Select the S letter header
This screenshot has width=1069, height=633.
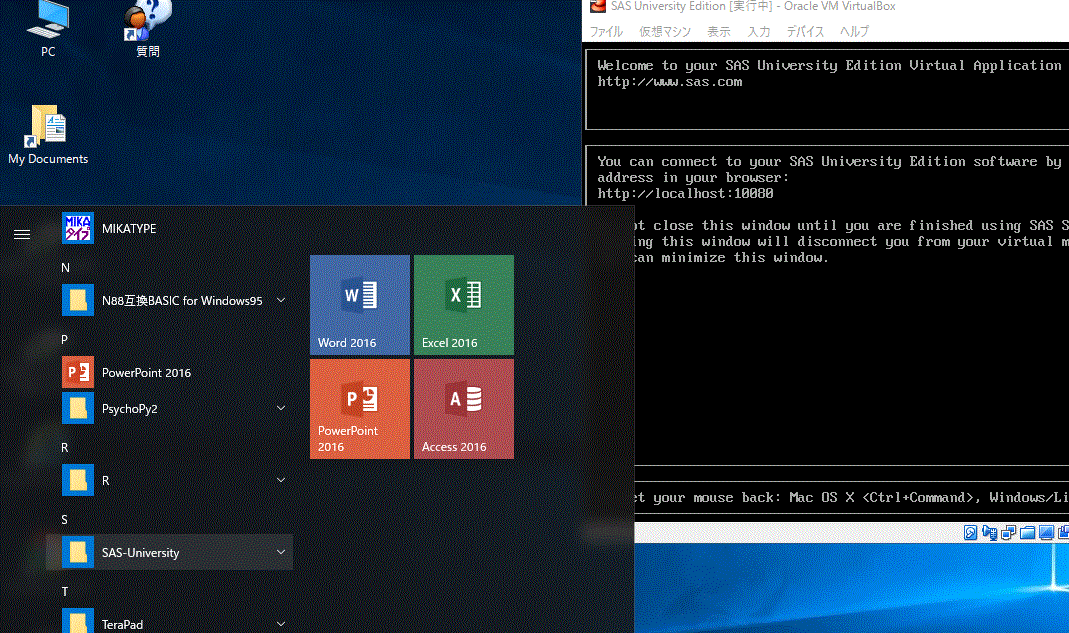65,520
